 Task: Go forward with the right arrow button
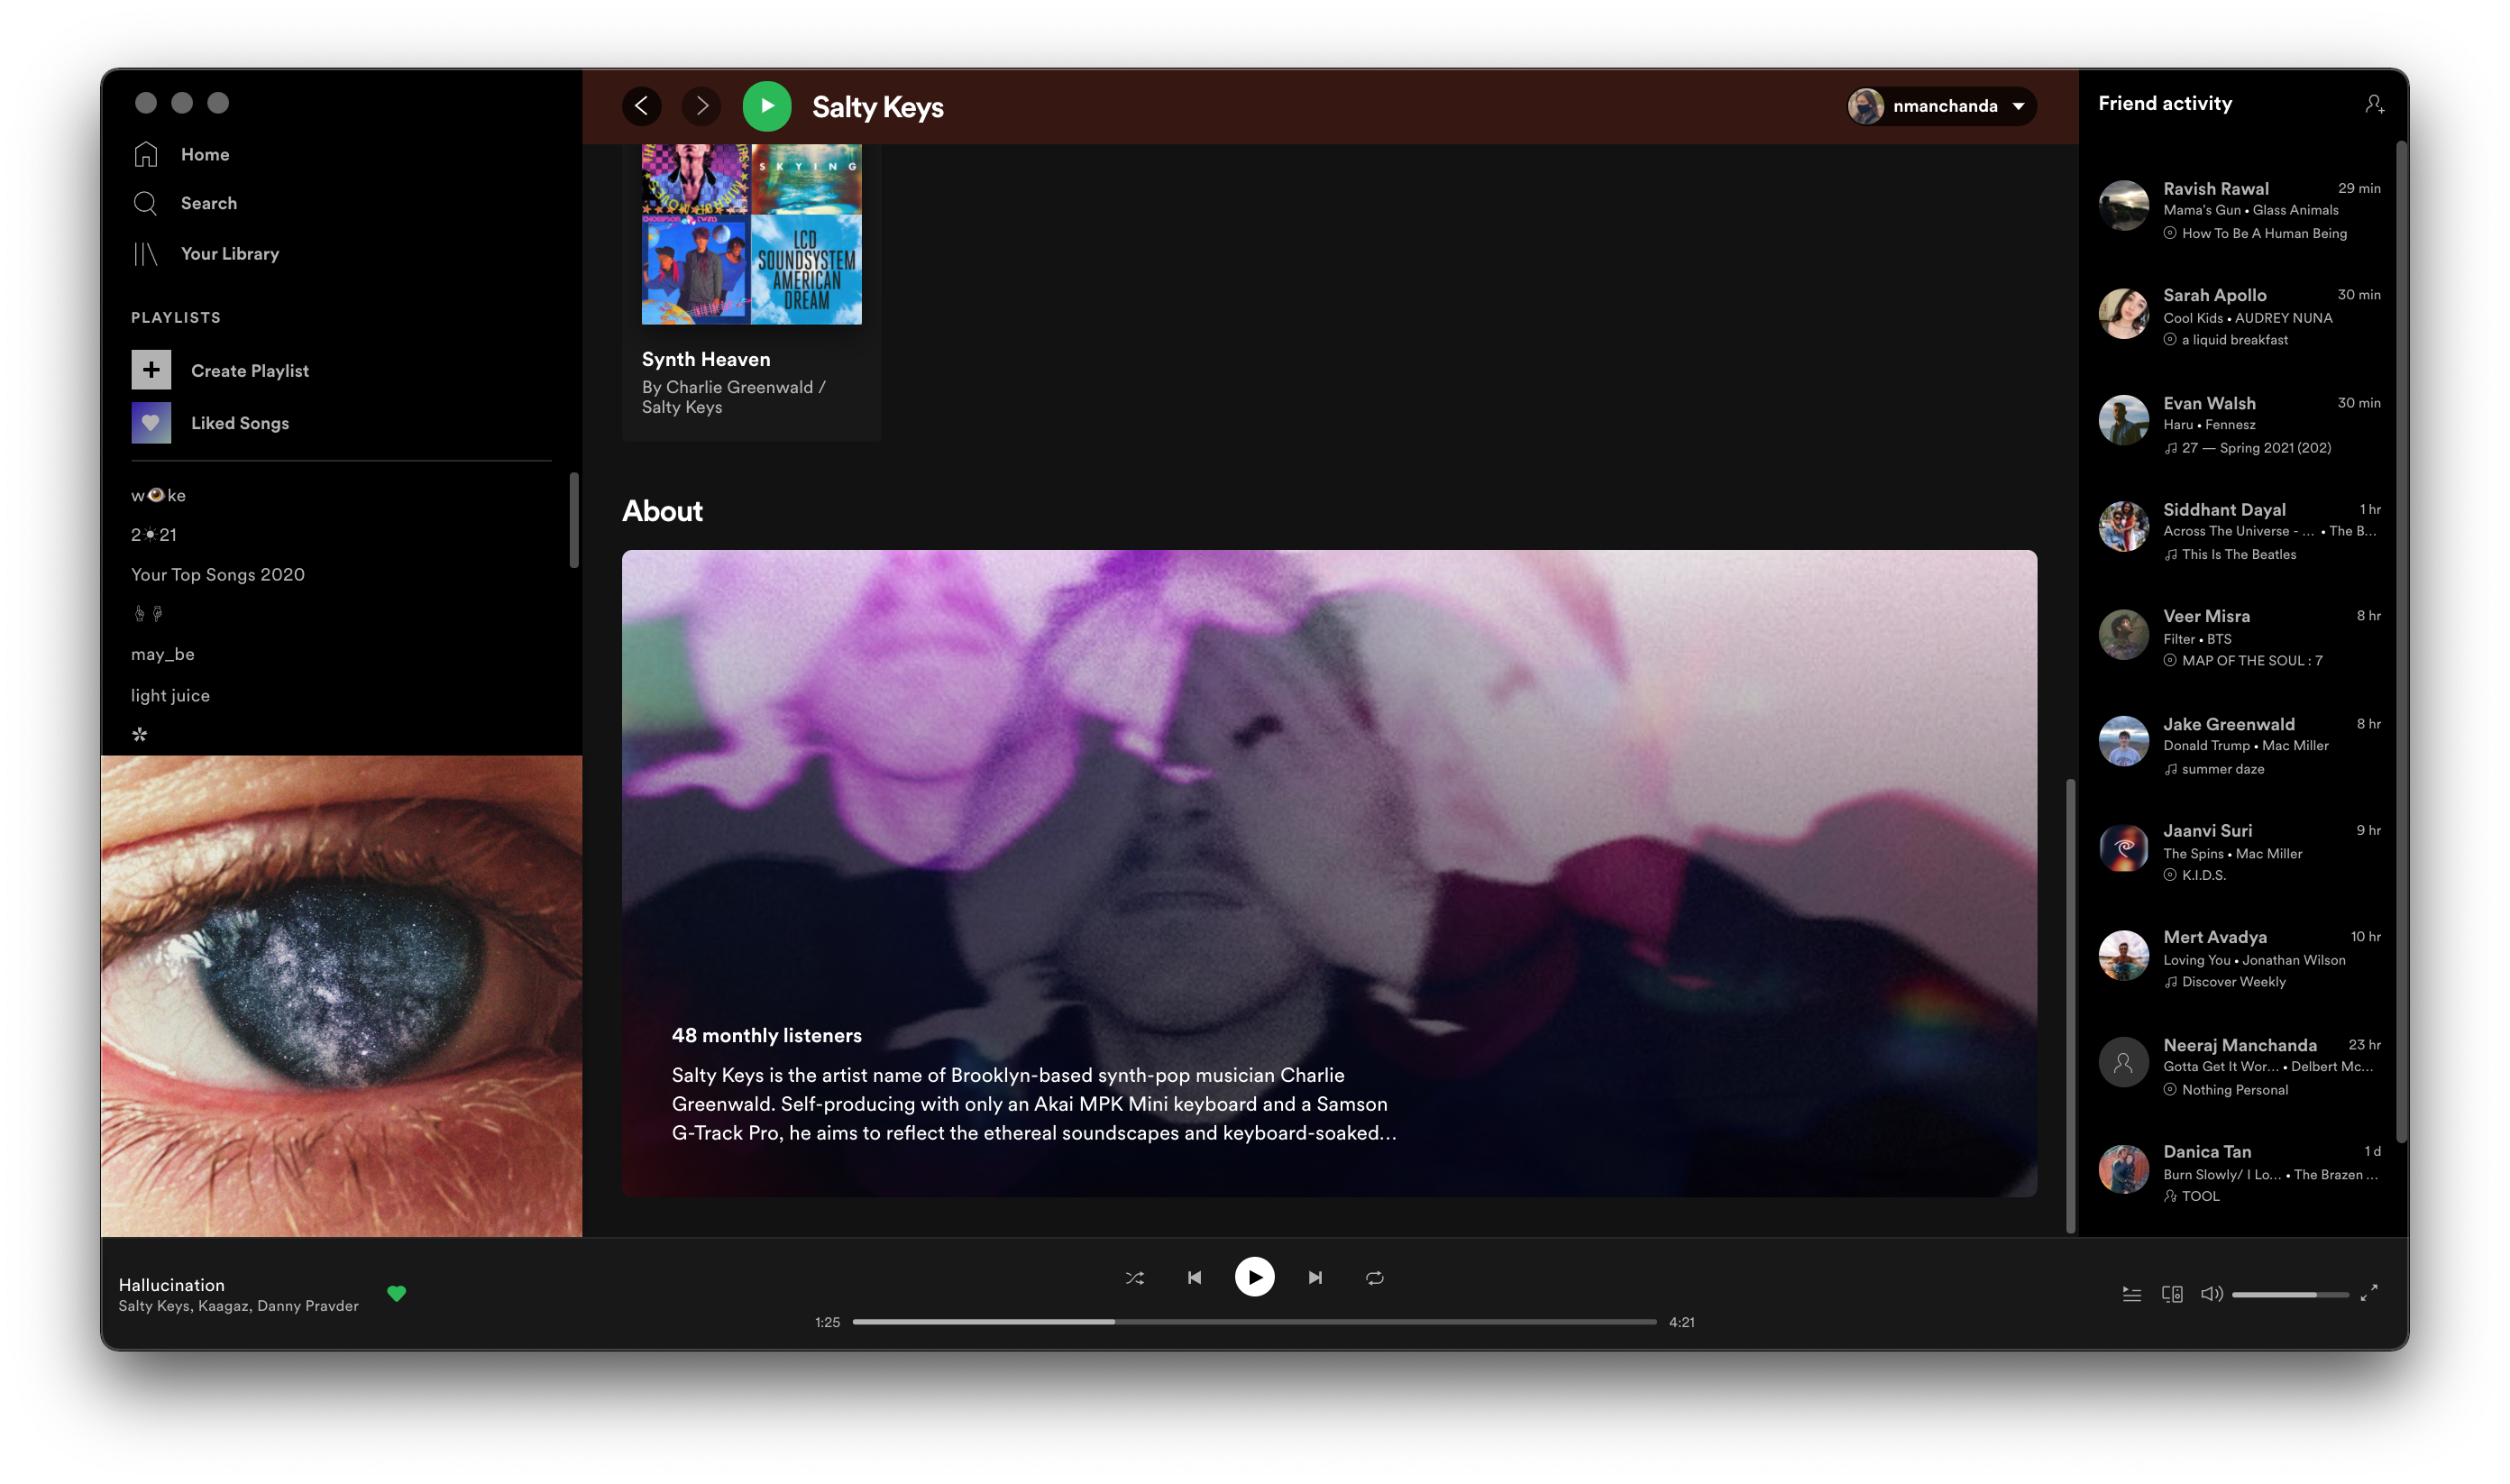tap(701, 106)
